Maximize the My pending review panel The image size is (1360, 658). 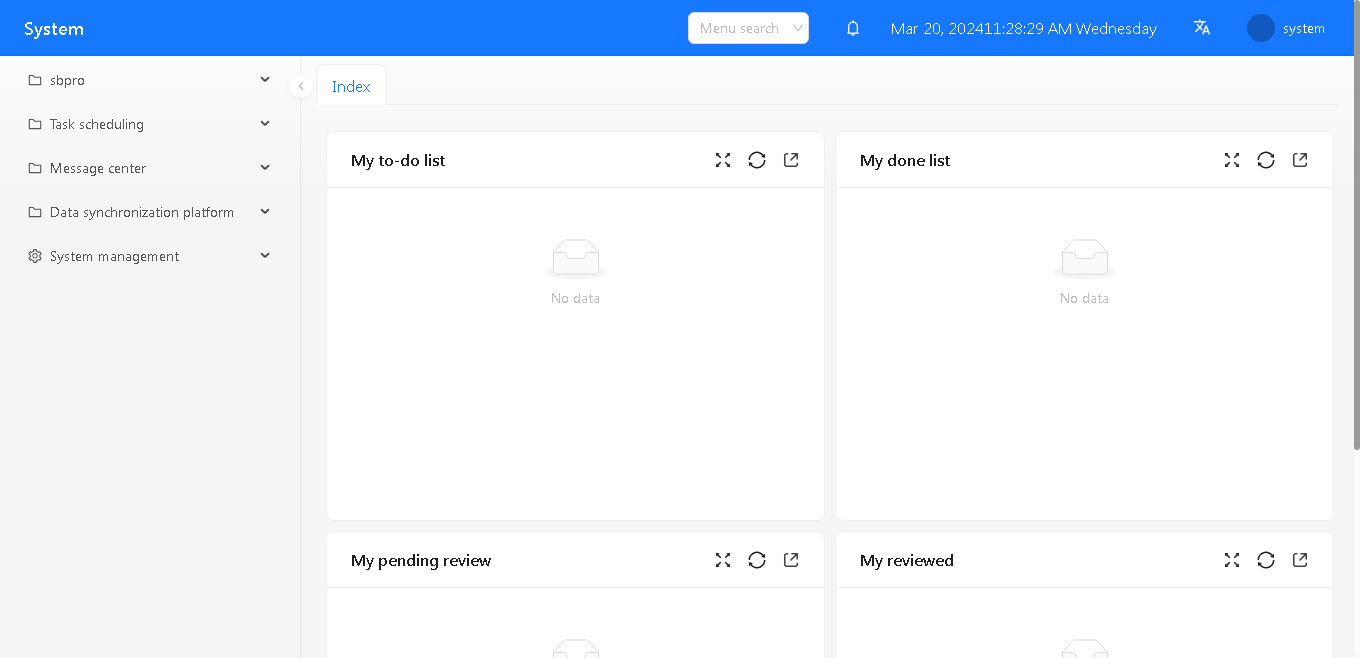pos(723,560)
